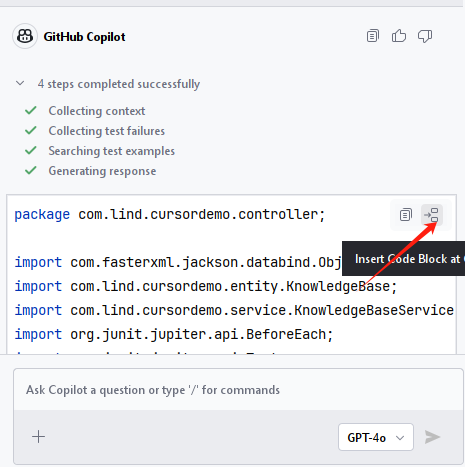Open the GPT-4o model dropdown
This screenshot has width=465, height=467.
[376, 437]
